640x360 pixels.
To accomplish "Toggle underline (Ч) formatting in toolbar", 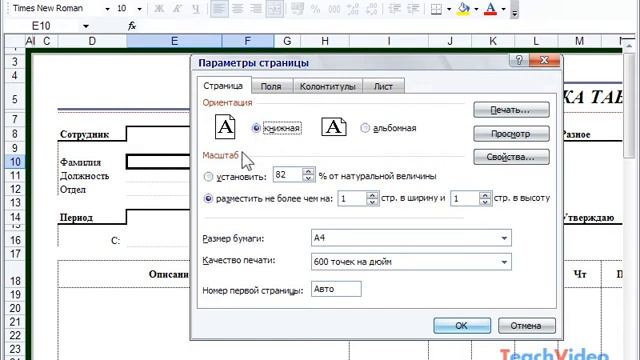I will click(196, 9).
